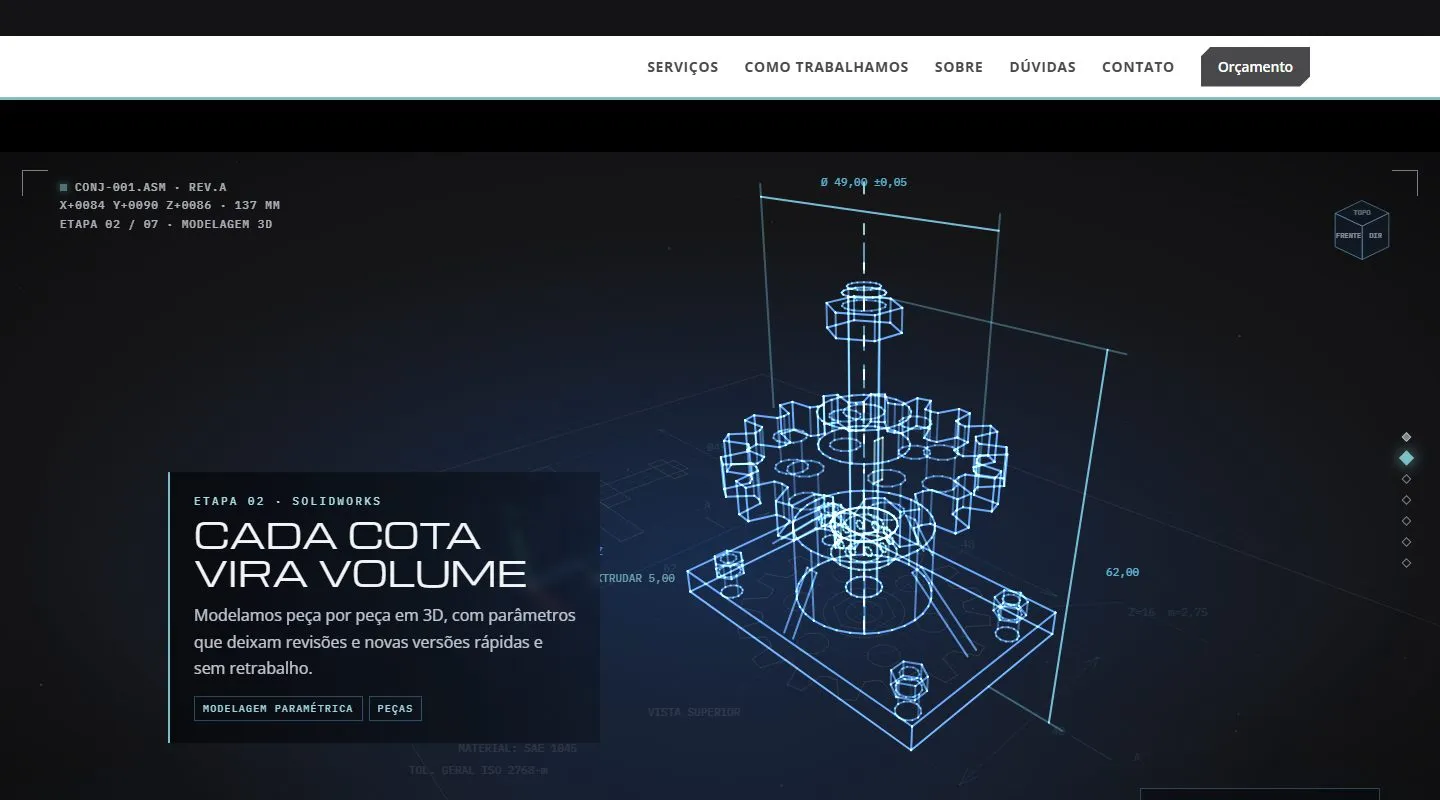Viewport: 1440px width, 800px height.
Task: Click the Modelagem Paramétrica tag
Action: point(278,709)
